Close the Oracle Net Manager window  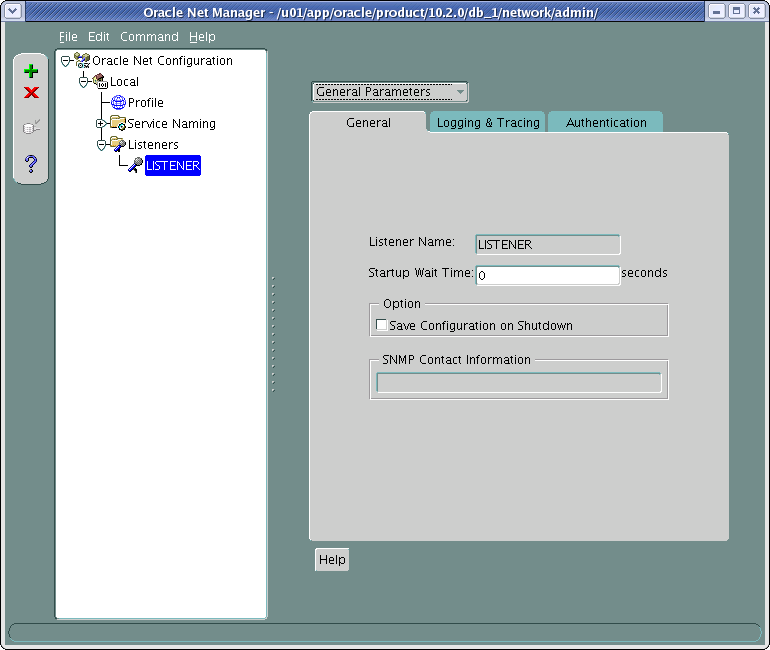[757, 11]
